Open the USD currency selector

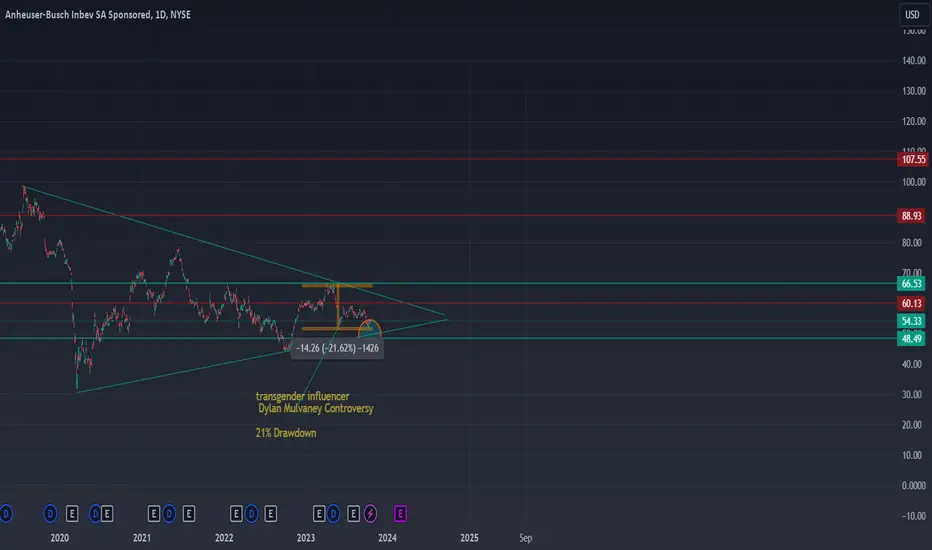[x=912, y=14]
